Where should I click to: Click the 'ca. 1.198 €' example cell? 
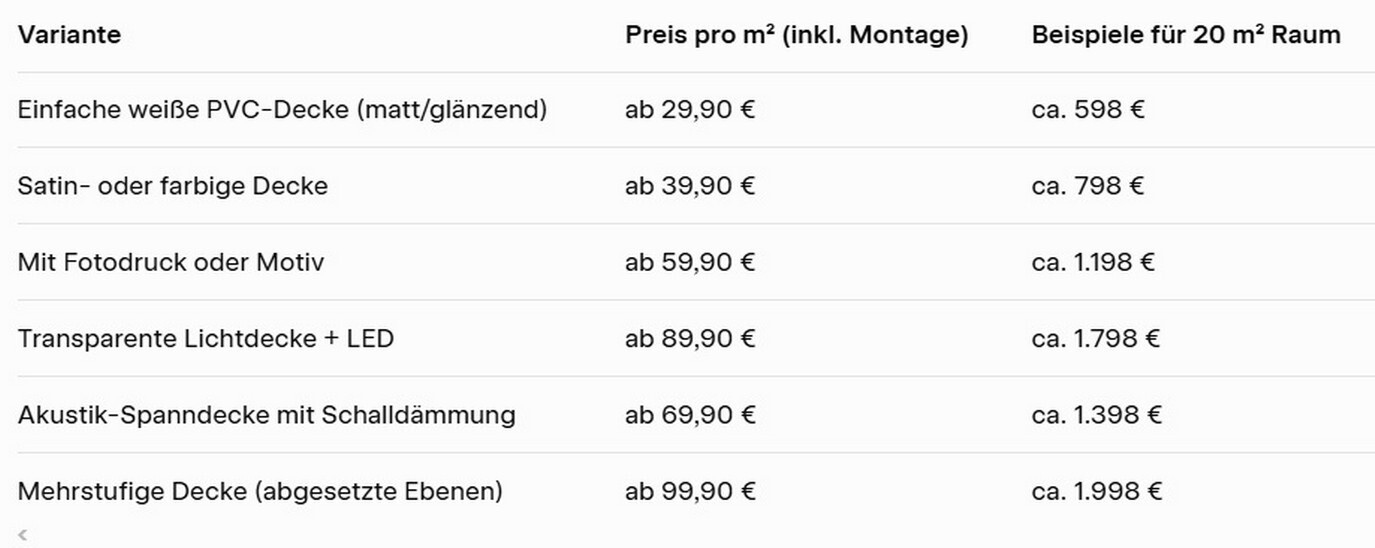click(1093, 263)
